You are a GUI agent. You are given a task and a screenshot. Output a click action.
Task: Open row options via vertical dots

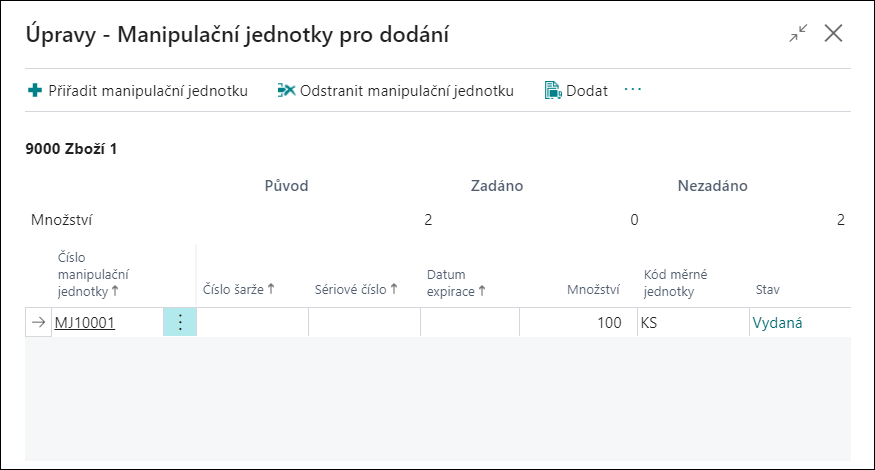pos(180,322)
